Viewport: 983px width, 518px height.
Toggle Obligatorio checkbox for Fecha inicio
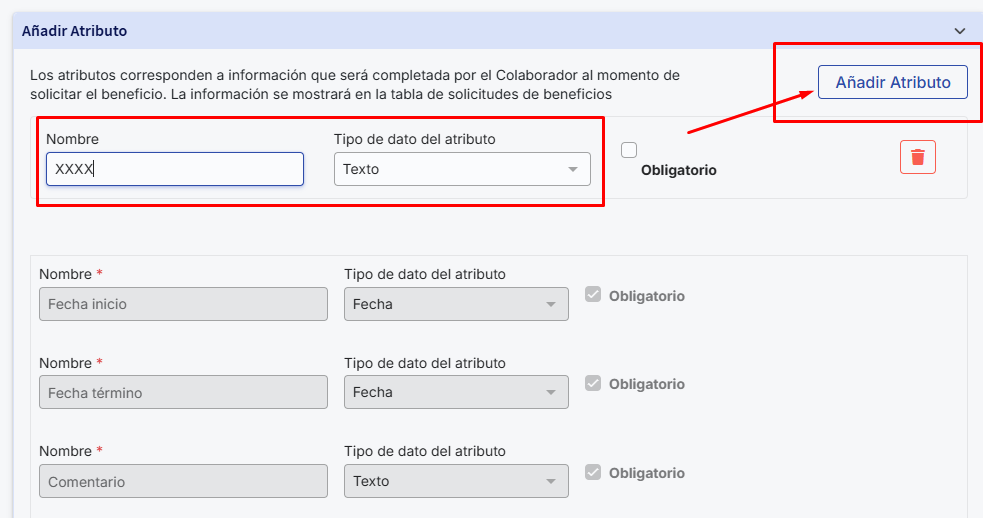tap(593, 295)
